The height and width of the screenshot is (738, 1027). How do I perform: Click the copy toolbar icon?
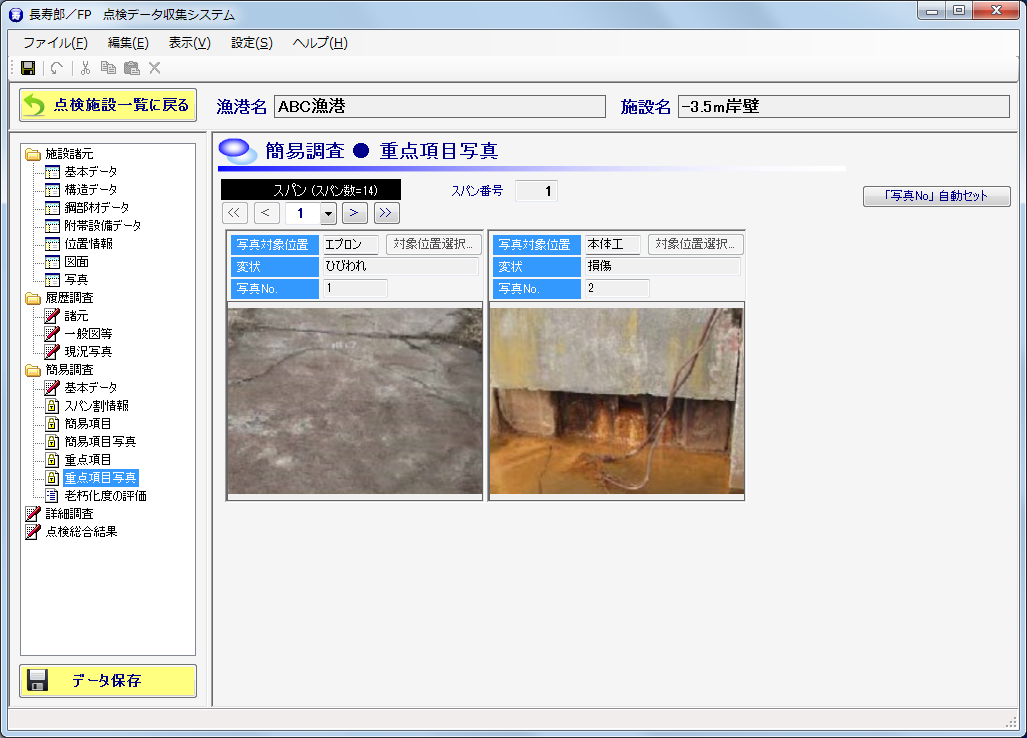[x=108, y=68]
